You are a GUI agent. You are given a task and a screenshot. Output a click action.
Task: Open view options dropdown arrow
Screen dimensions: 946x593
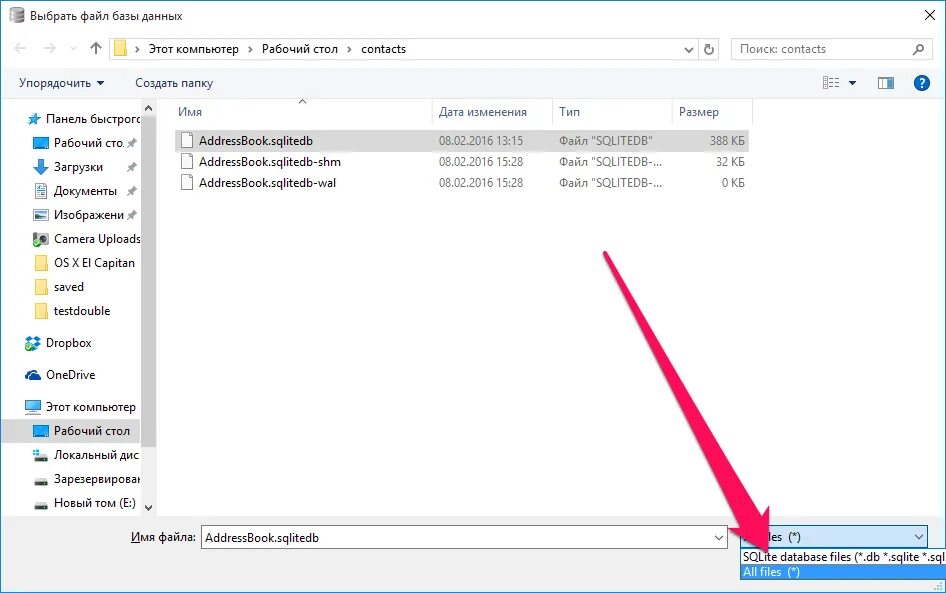pyautogui.click(x=852, y=83)
